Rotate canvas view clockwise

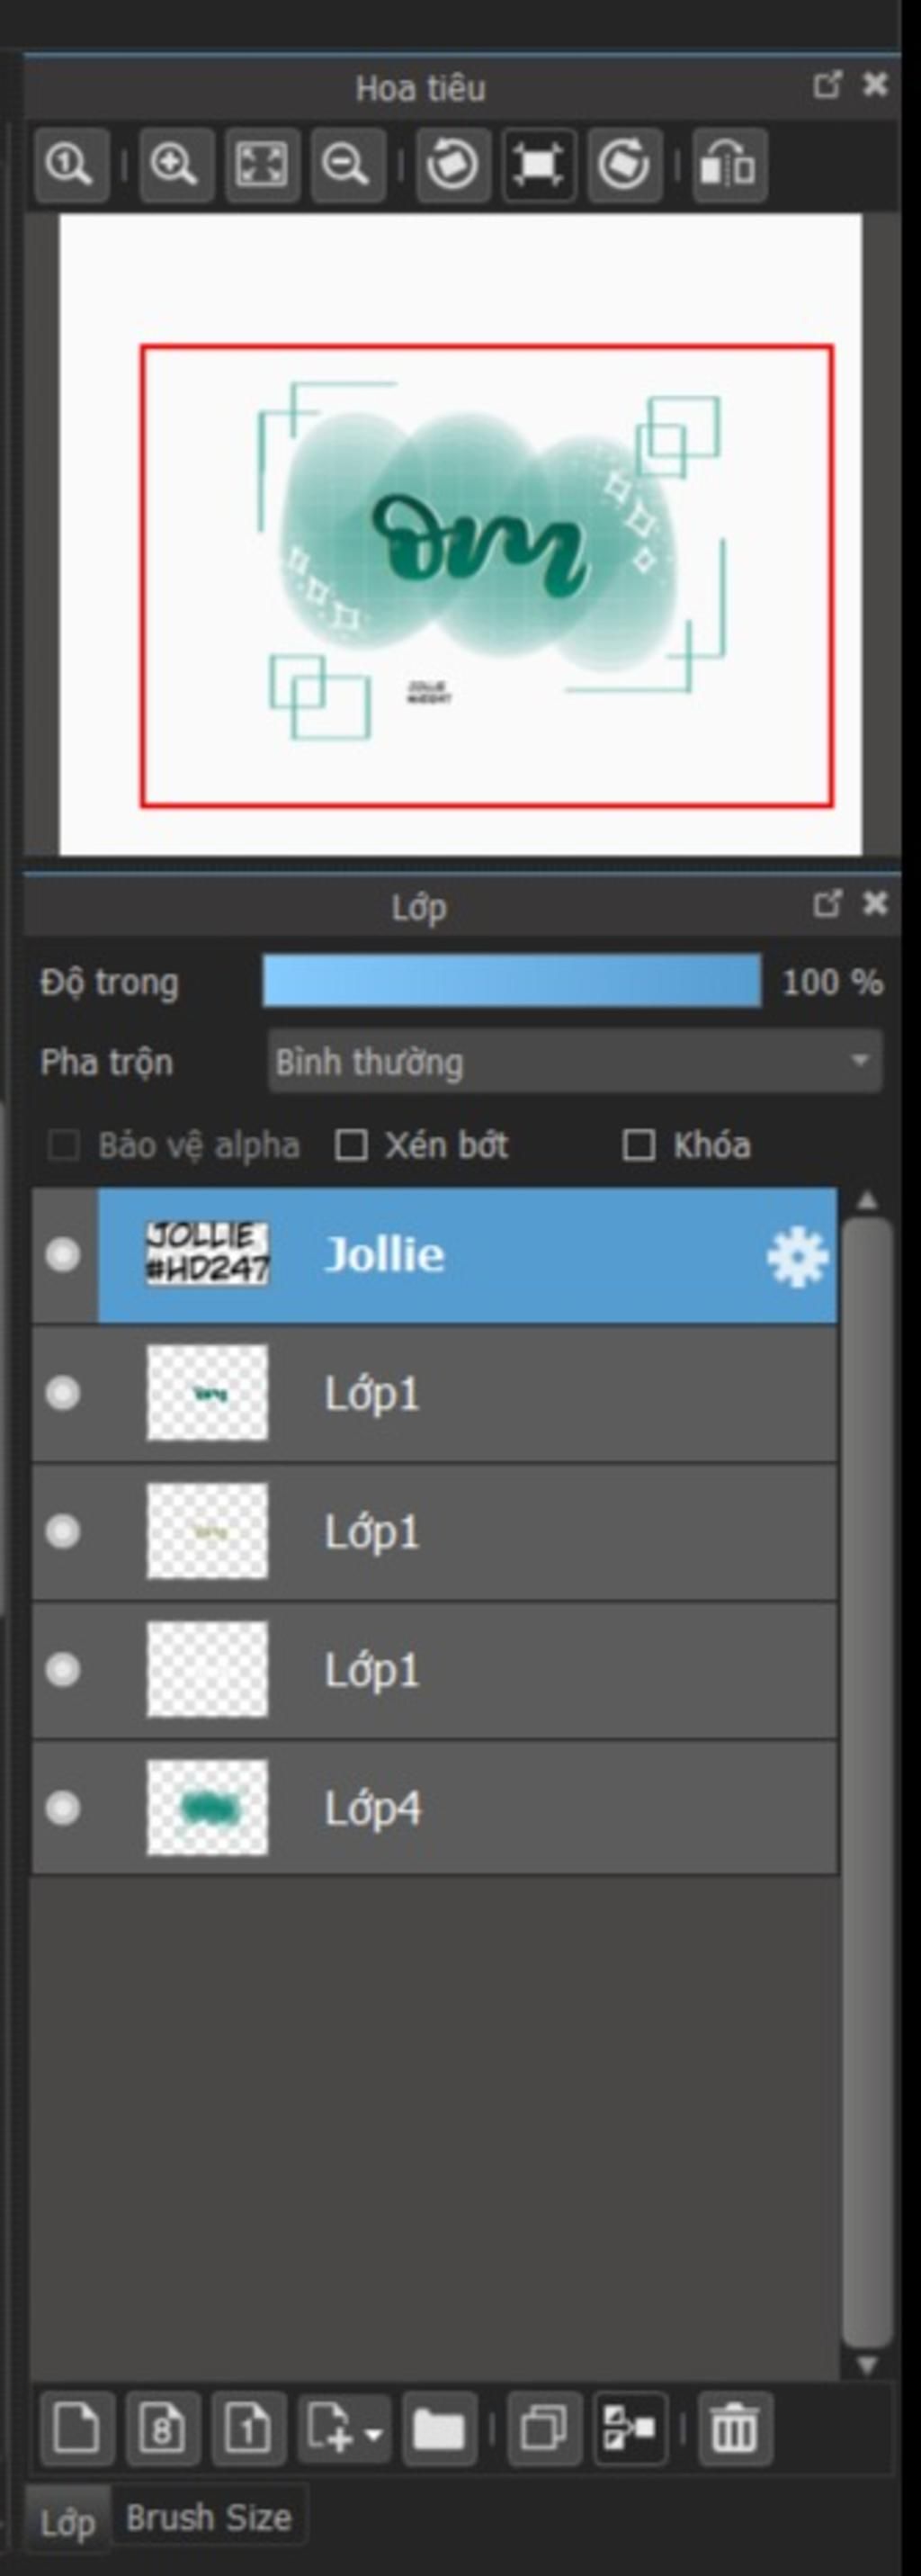click(624, 164)
